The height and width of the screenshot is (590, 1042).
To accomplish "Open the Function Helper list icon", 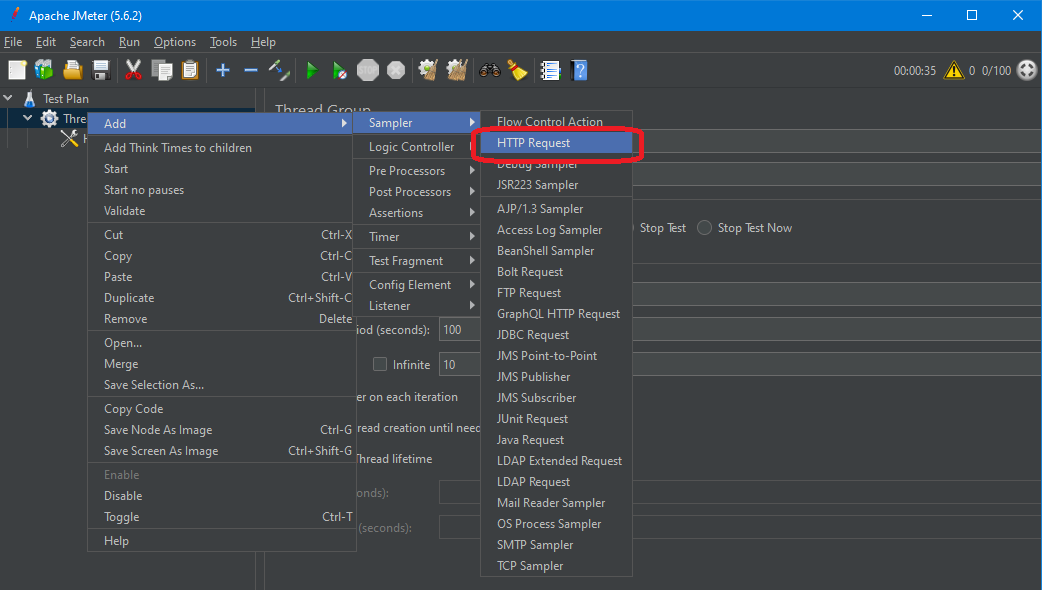I will [x=550, y=70].
